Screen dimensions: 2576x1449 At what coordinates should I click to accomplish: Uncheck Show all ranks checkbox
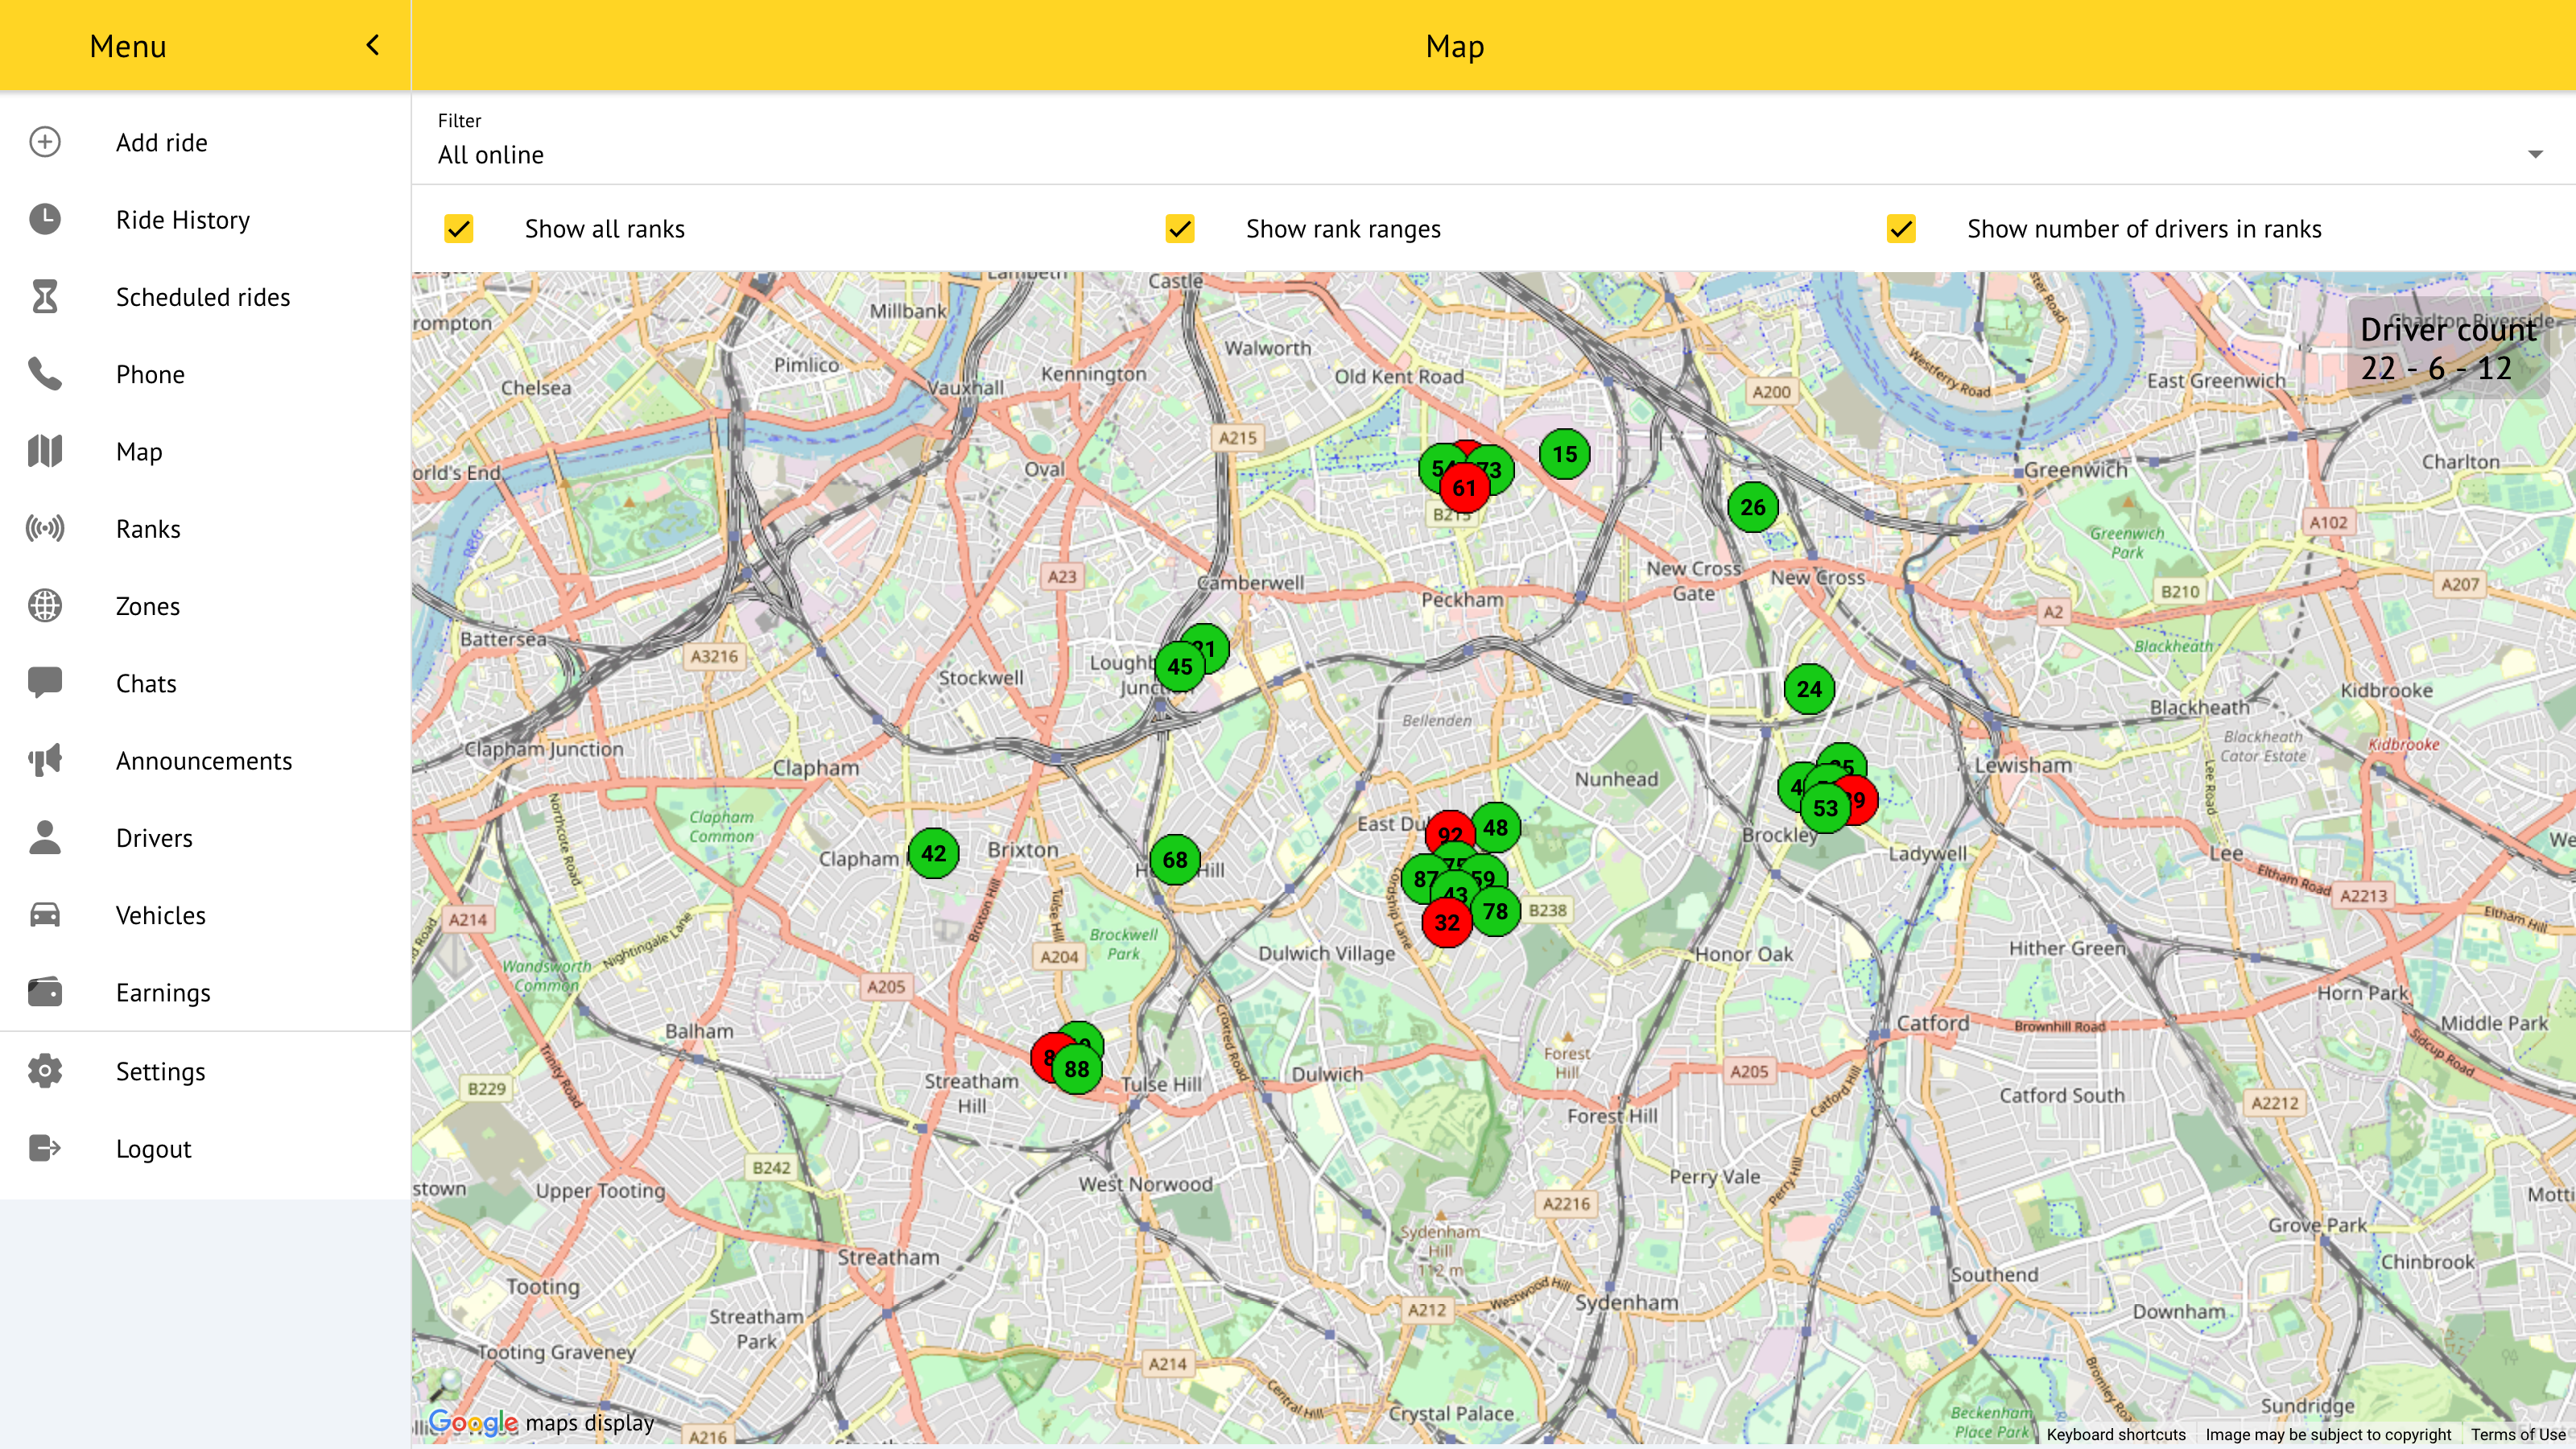(x=459, y=229)
